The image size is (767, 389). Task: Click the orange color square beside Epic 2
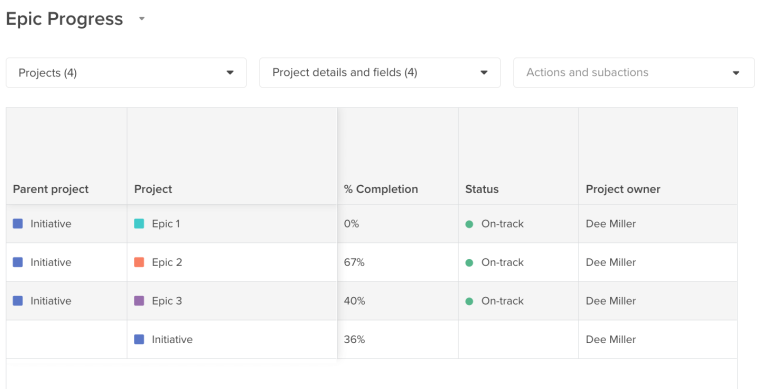click(x=139, y=262)
